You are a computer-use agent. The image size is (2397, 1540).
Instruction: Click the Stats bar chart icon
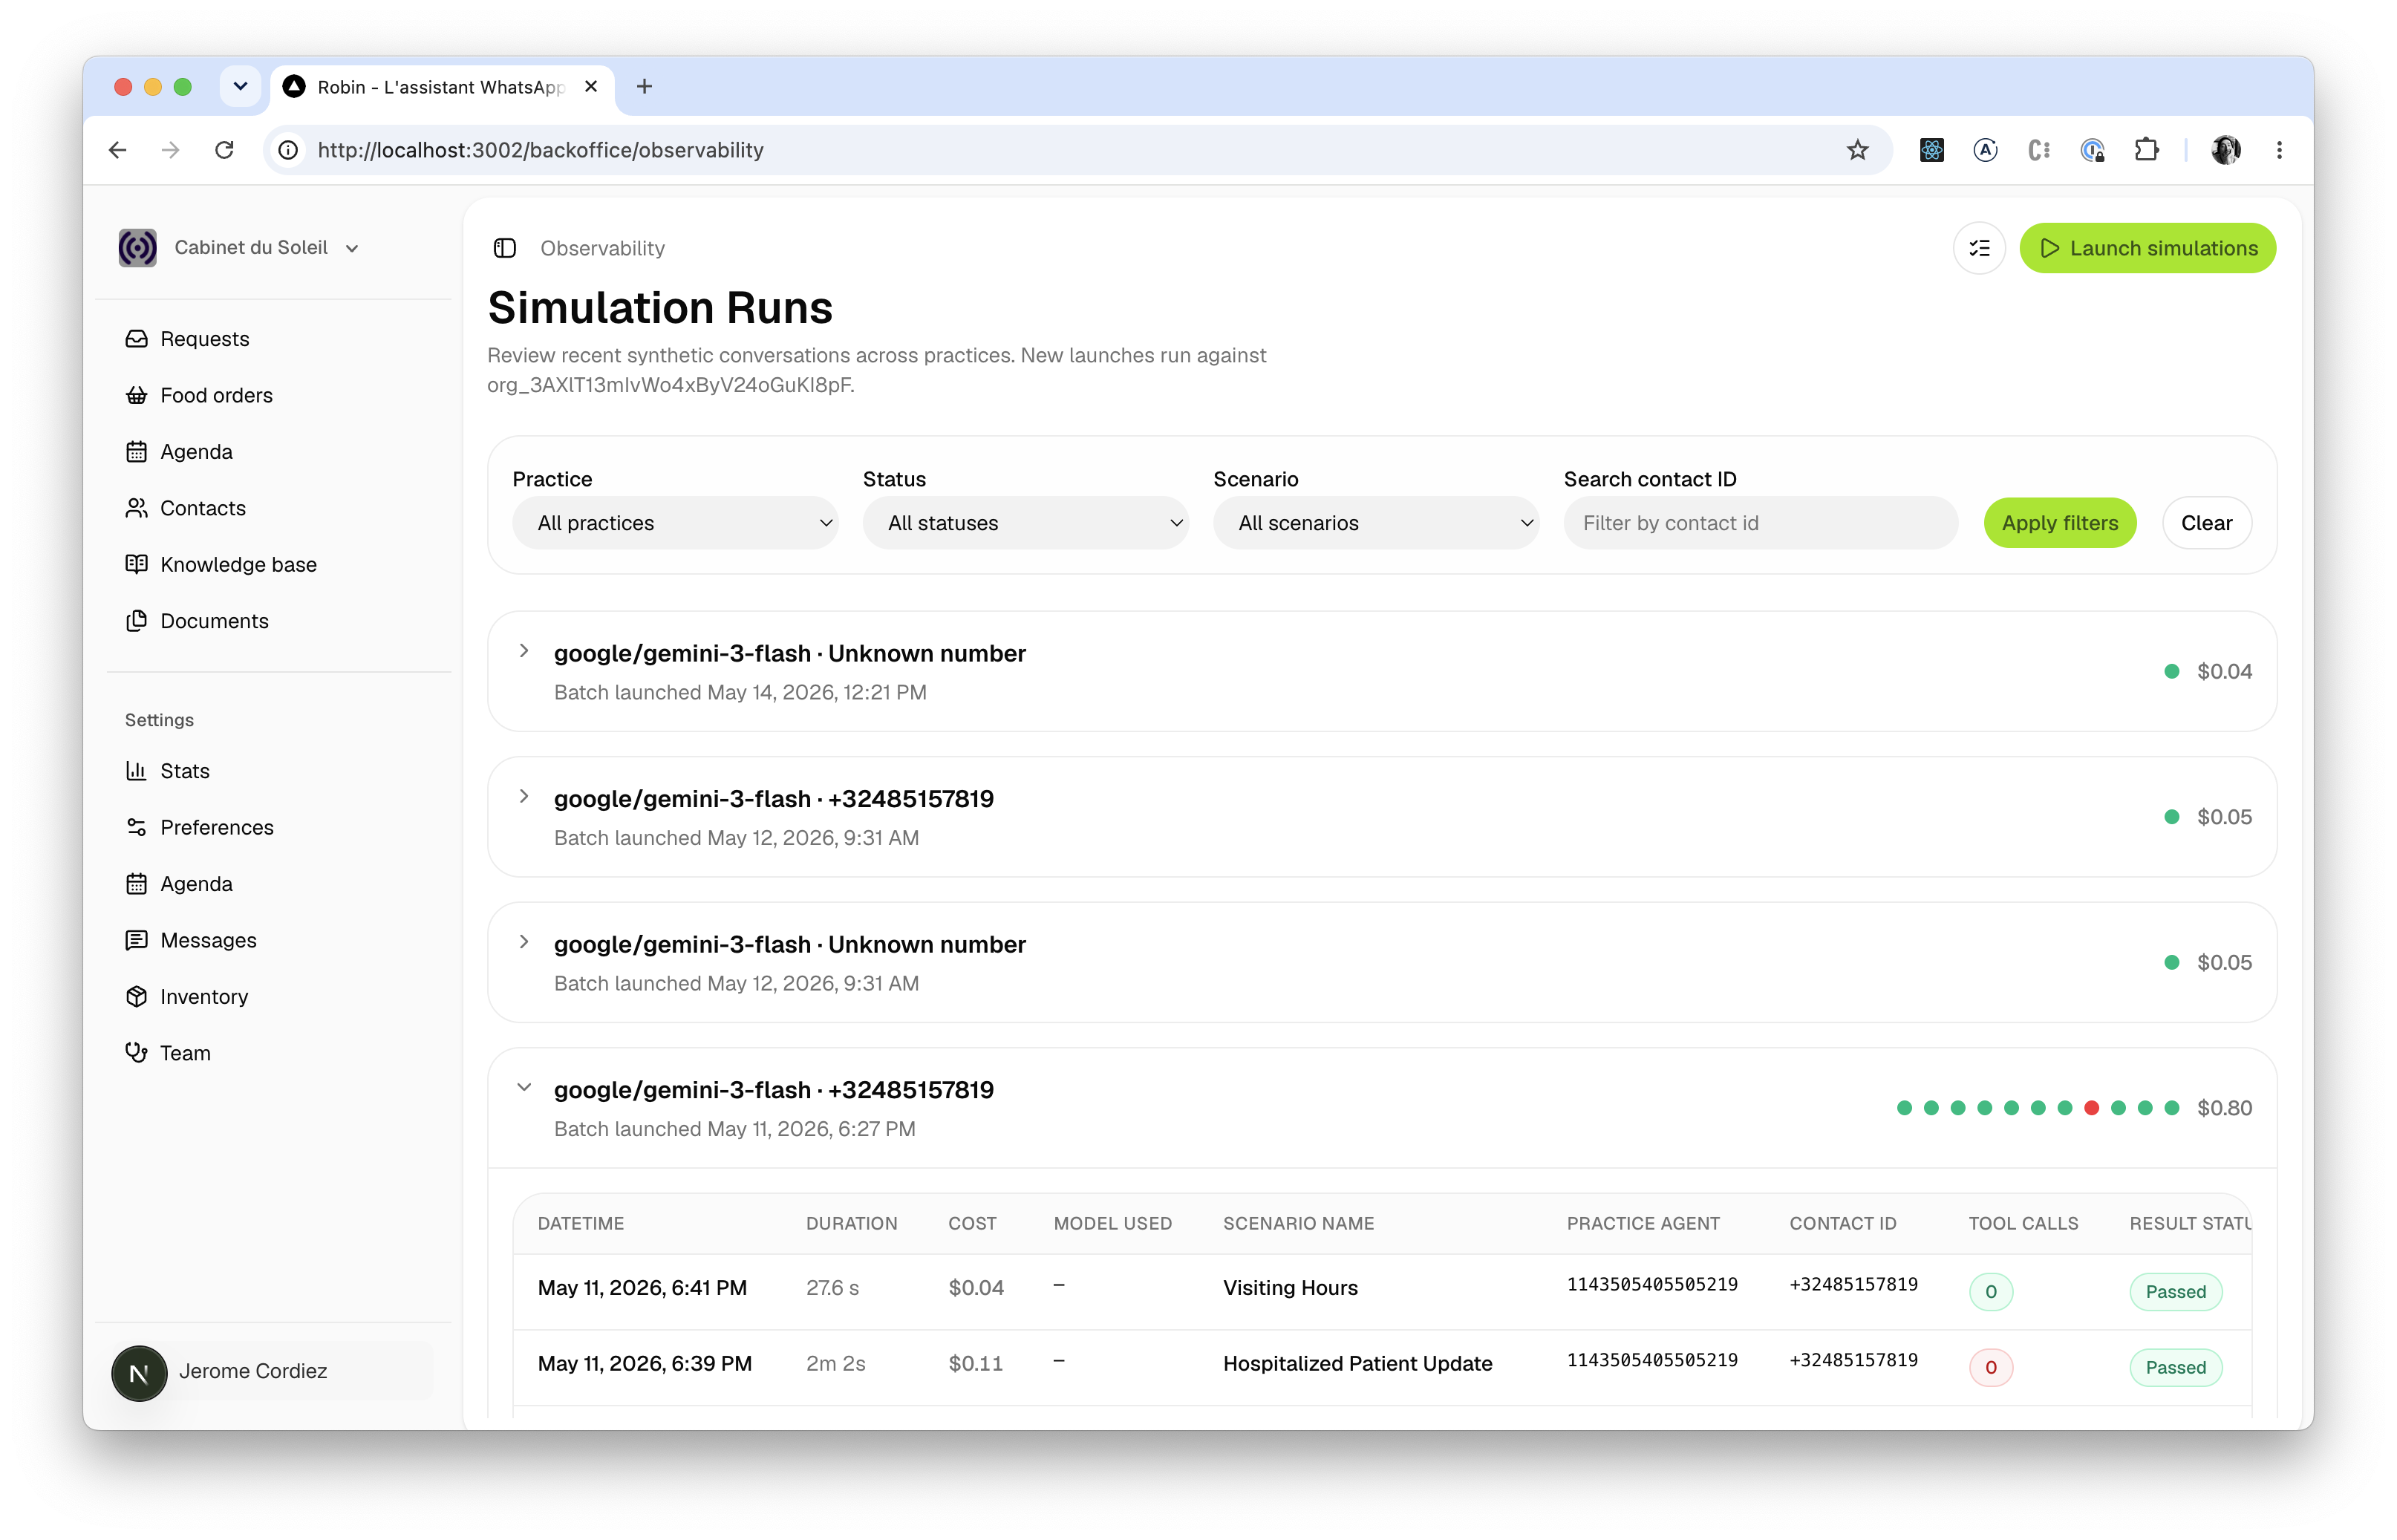[x=136, y=771]
